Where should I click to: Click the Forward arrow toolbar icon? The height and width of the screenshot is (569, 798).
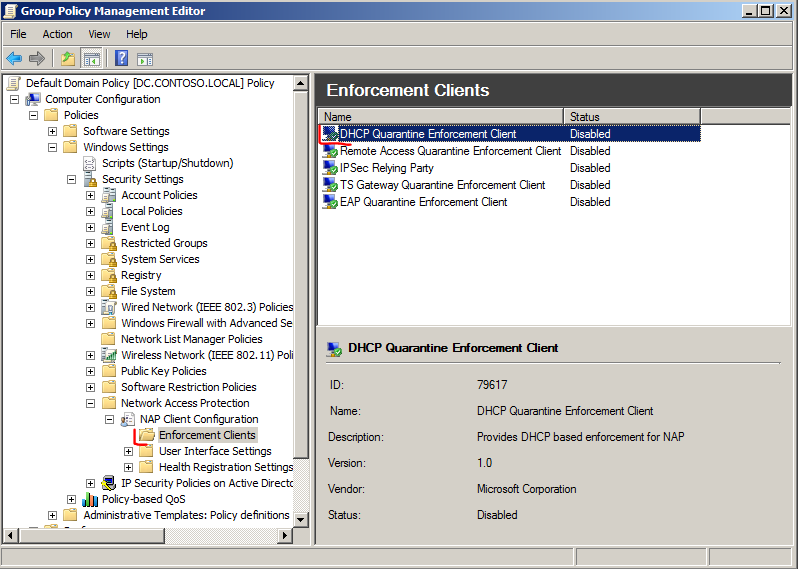(37, 59)
